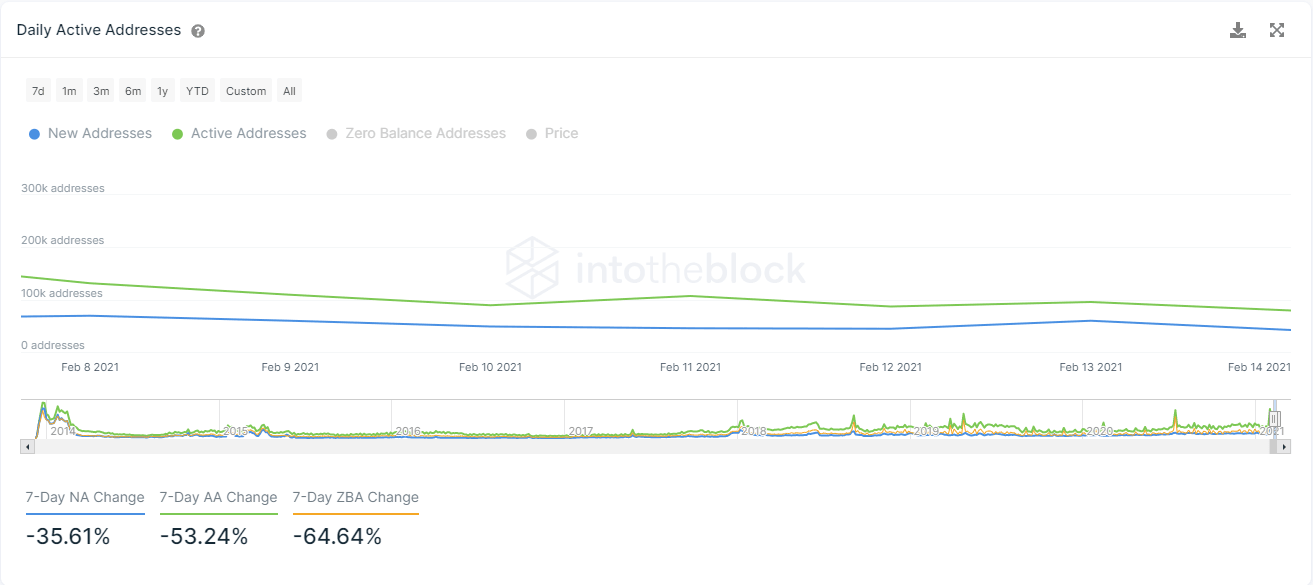Select the 1m time range
Screen dimensions: 1313x585
pos(68,90)
